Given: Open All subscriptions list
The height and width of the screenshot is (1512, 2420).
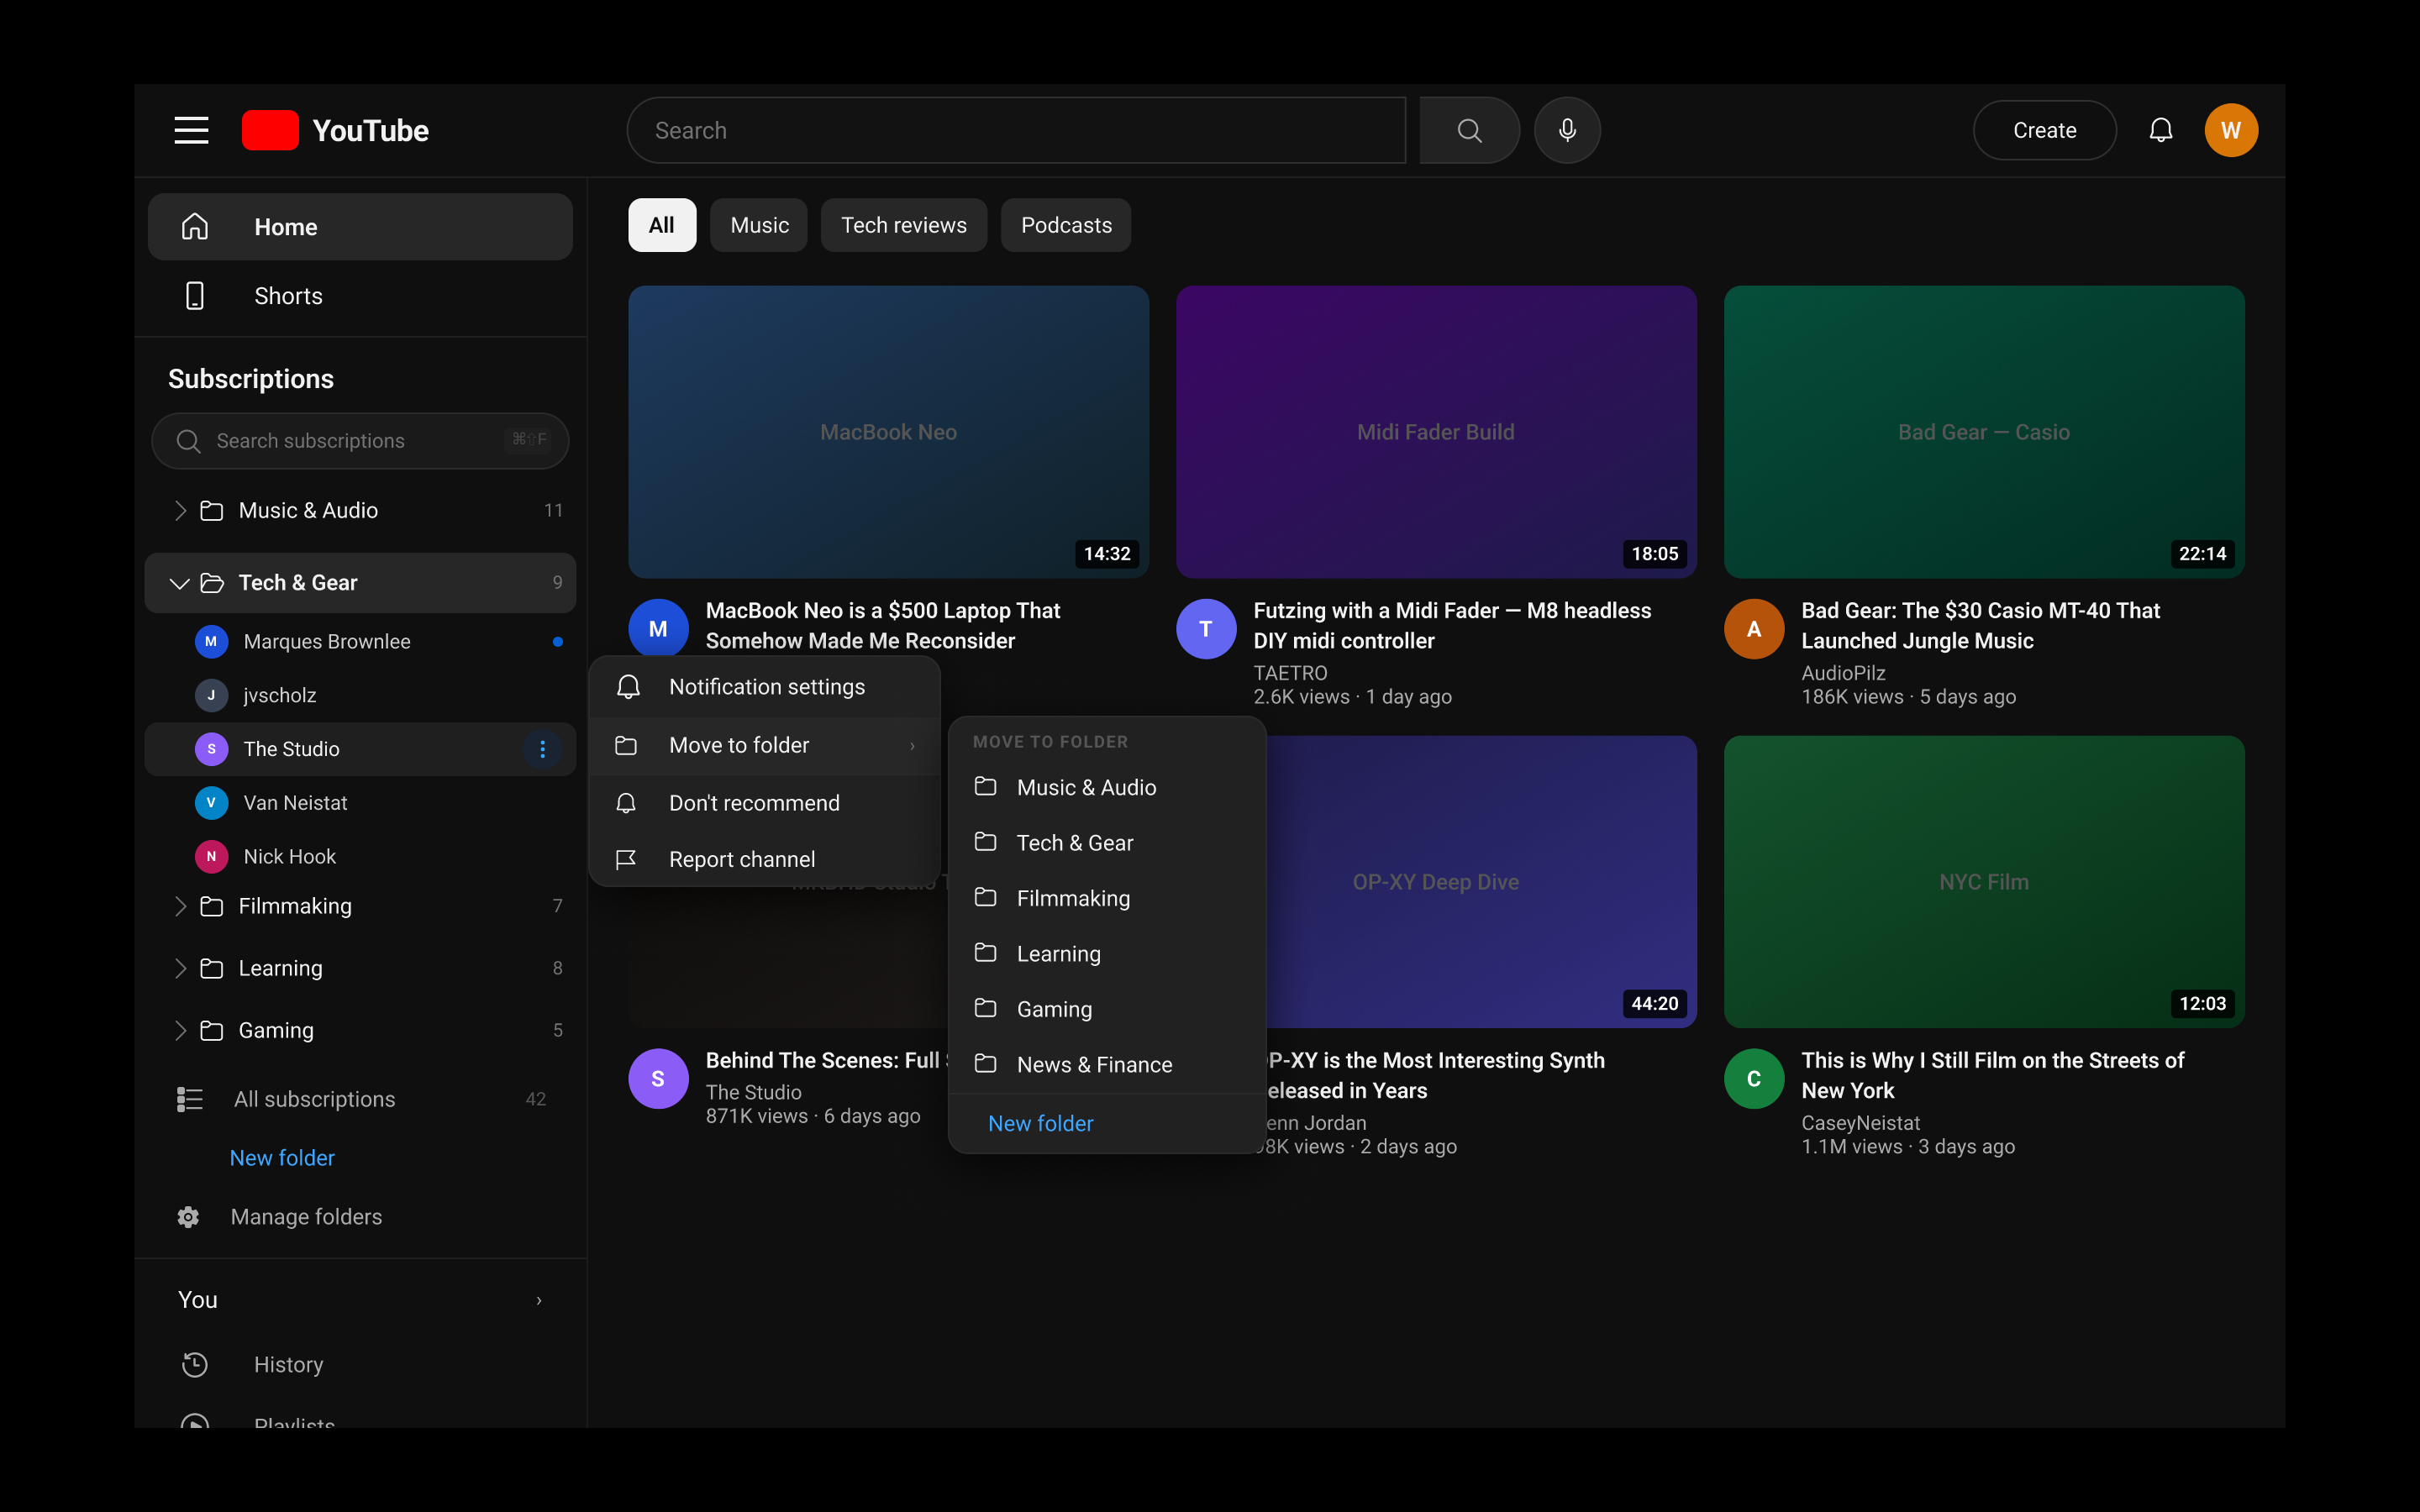Looking at the screenshot, I should [314, 1099].
